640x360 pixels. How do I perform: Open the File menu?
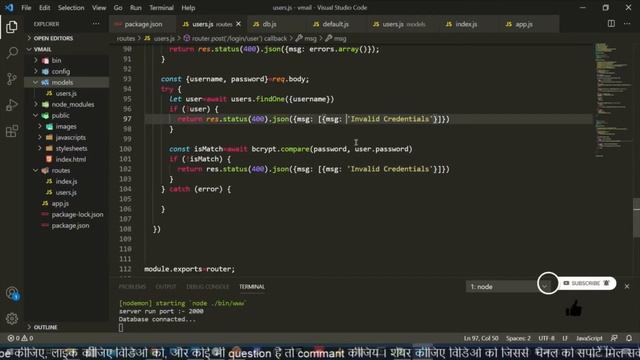26,8
